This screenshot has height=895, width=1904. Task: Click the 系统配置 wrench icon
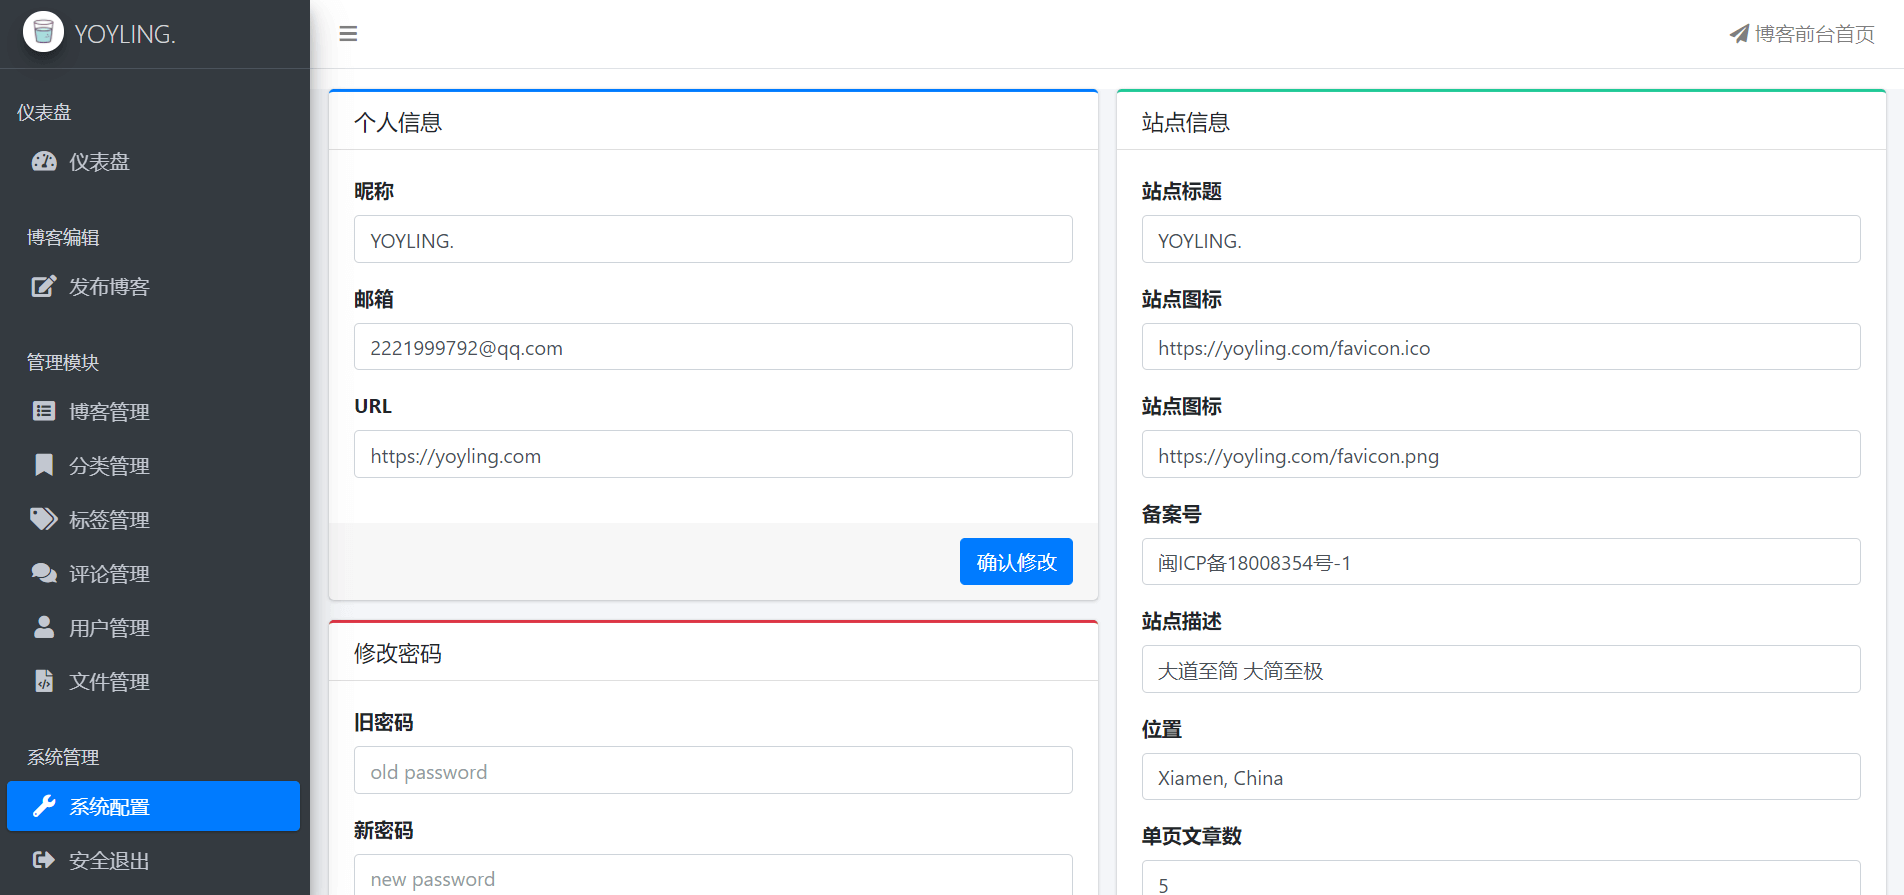44,806
